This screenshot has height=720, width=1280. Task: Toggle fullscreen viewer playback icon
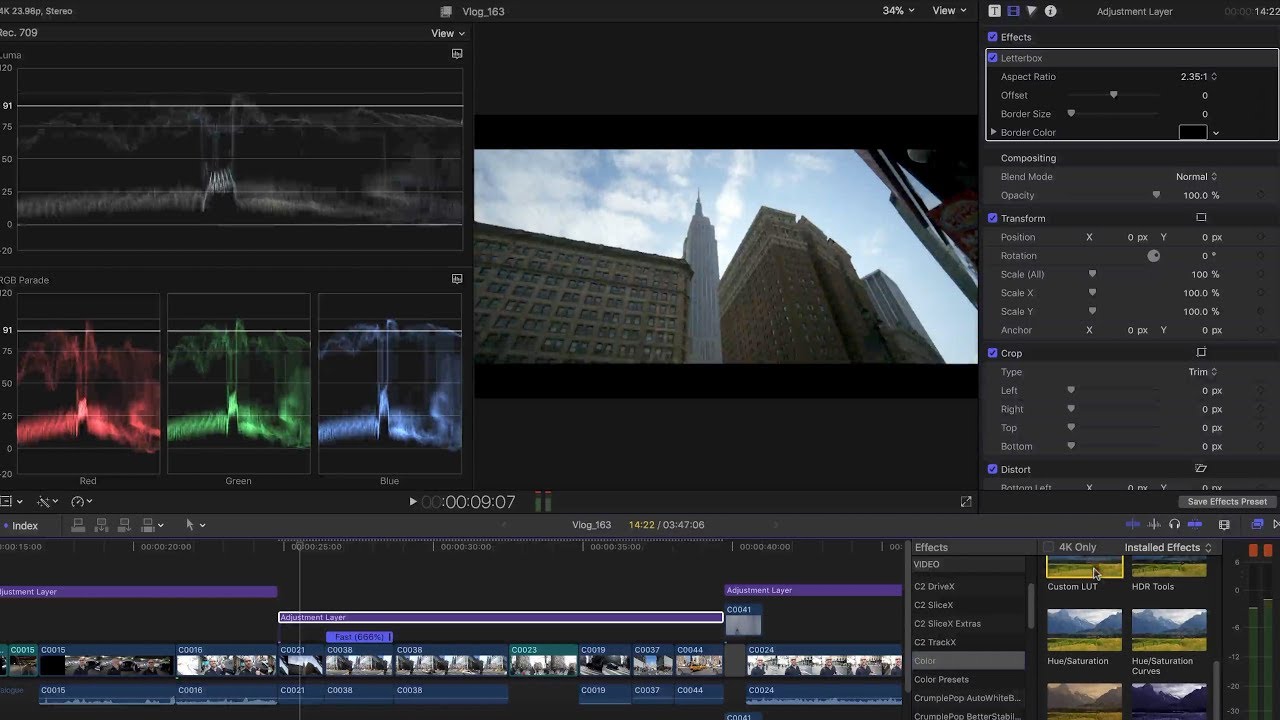pos(966,502)
